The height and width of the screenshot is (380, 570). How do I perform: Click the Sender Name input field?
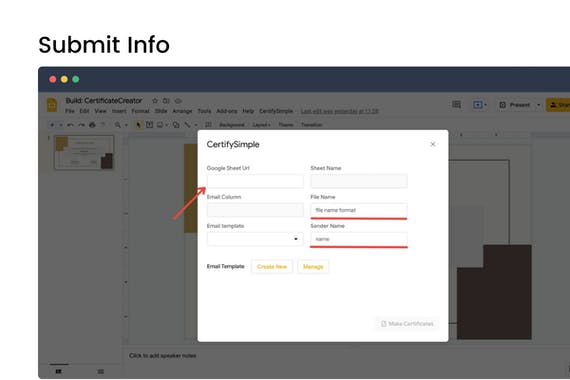click(359, 239)
